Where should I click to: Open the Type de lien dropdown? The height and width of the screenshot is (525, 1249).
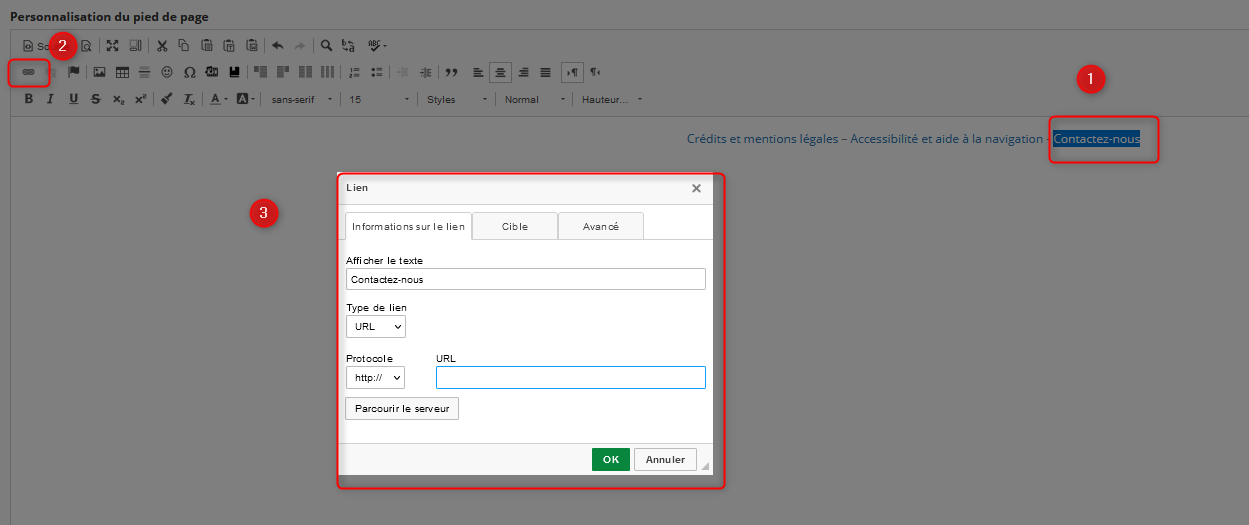[376, 327]
